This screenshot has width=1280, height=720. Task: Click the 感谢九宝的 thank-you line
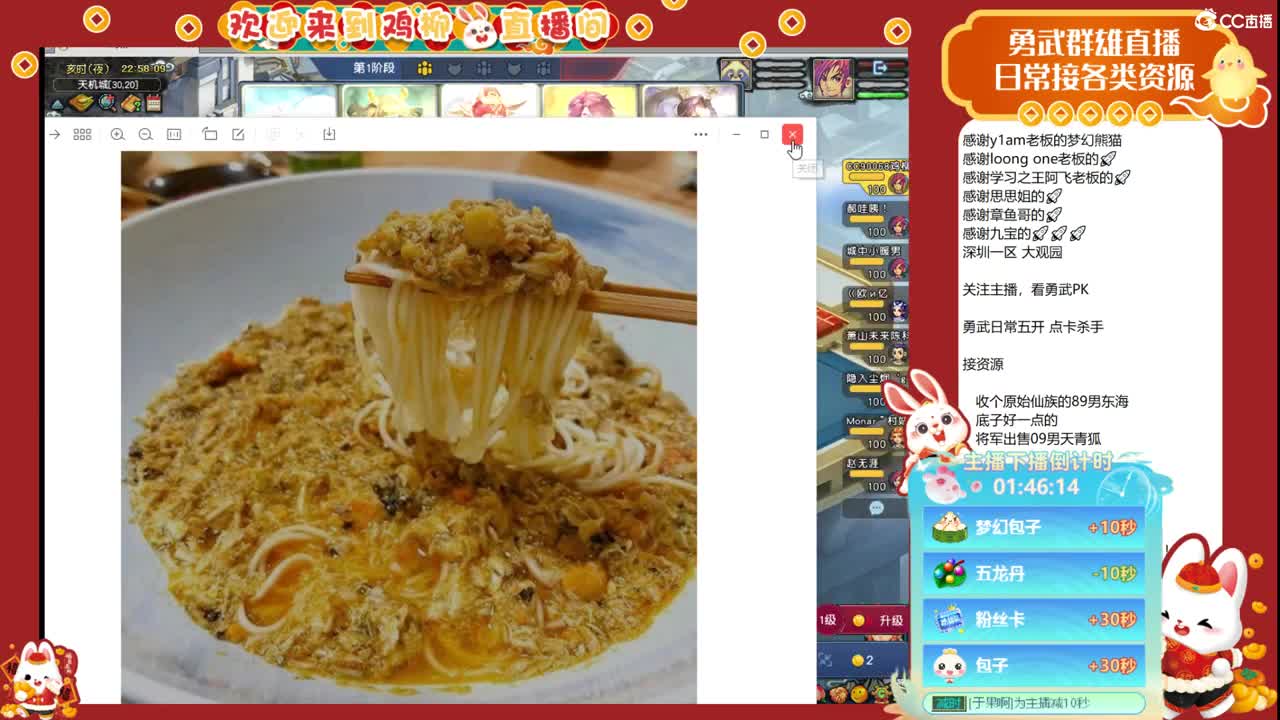[x=1024, y=233]
